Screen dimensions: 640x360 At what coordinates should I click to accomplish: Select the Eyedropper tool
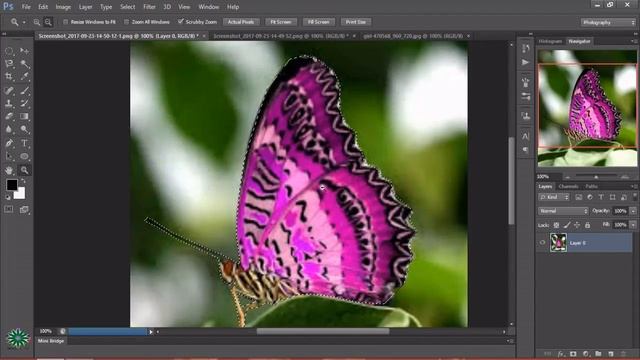[24, 76]
